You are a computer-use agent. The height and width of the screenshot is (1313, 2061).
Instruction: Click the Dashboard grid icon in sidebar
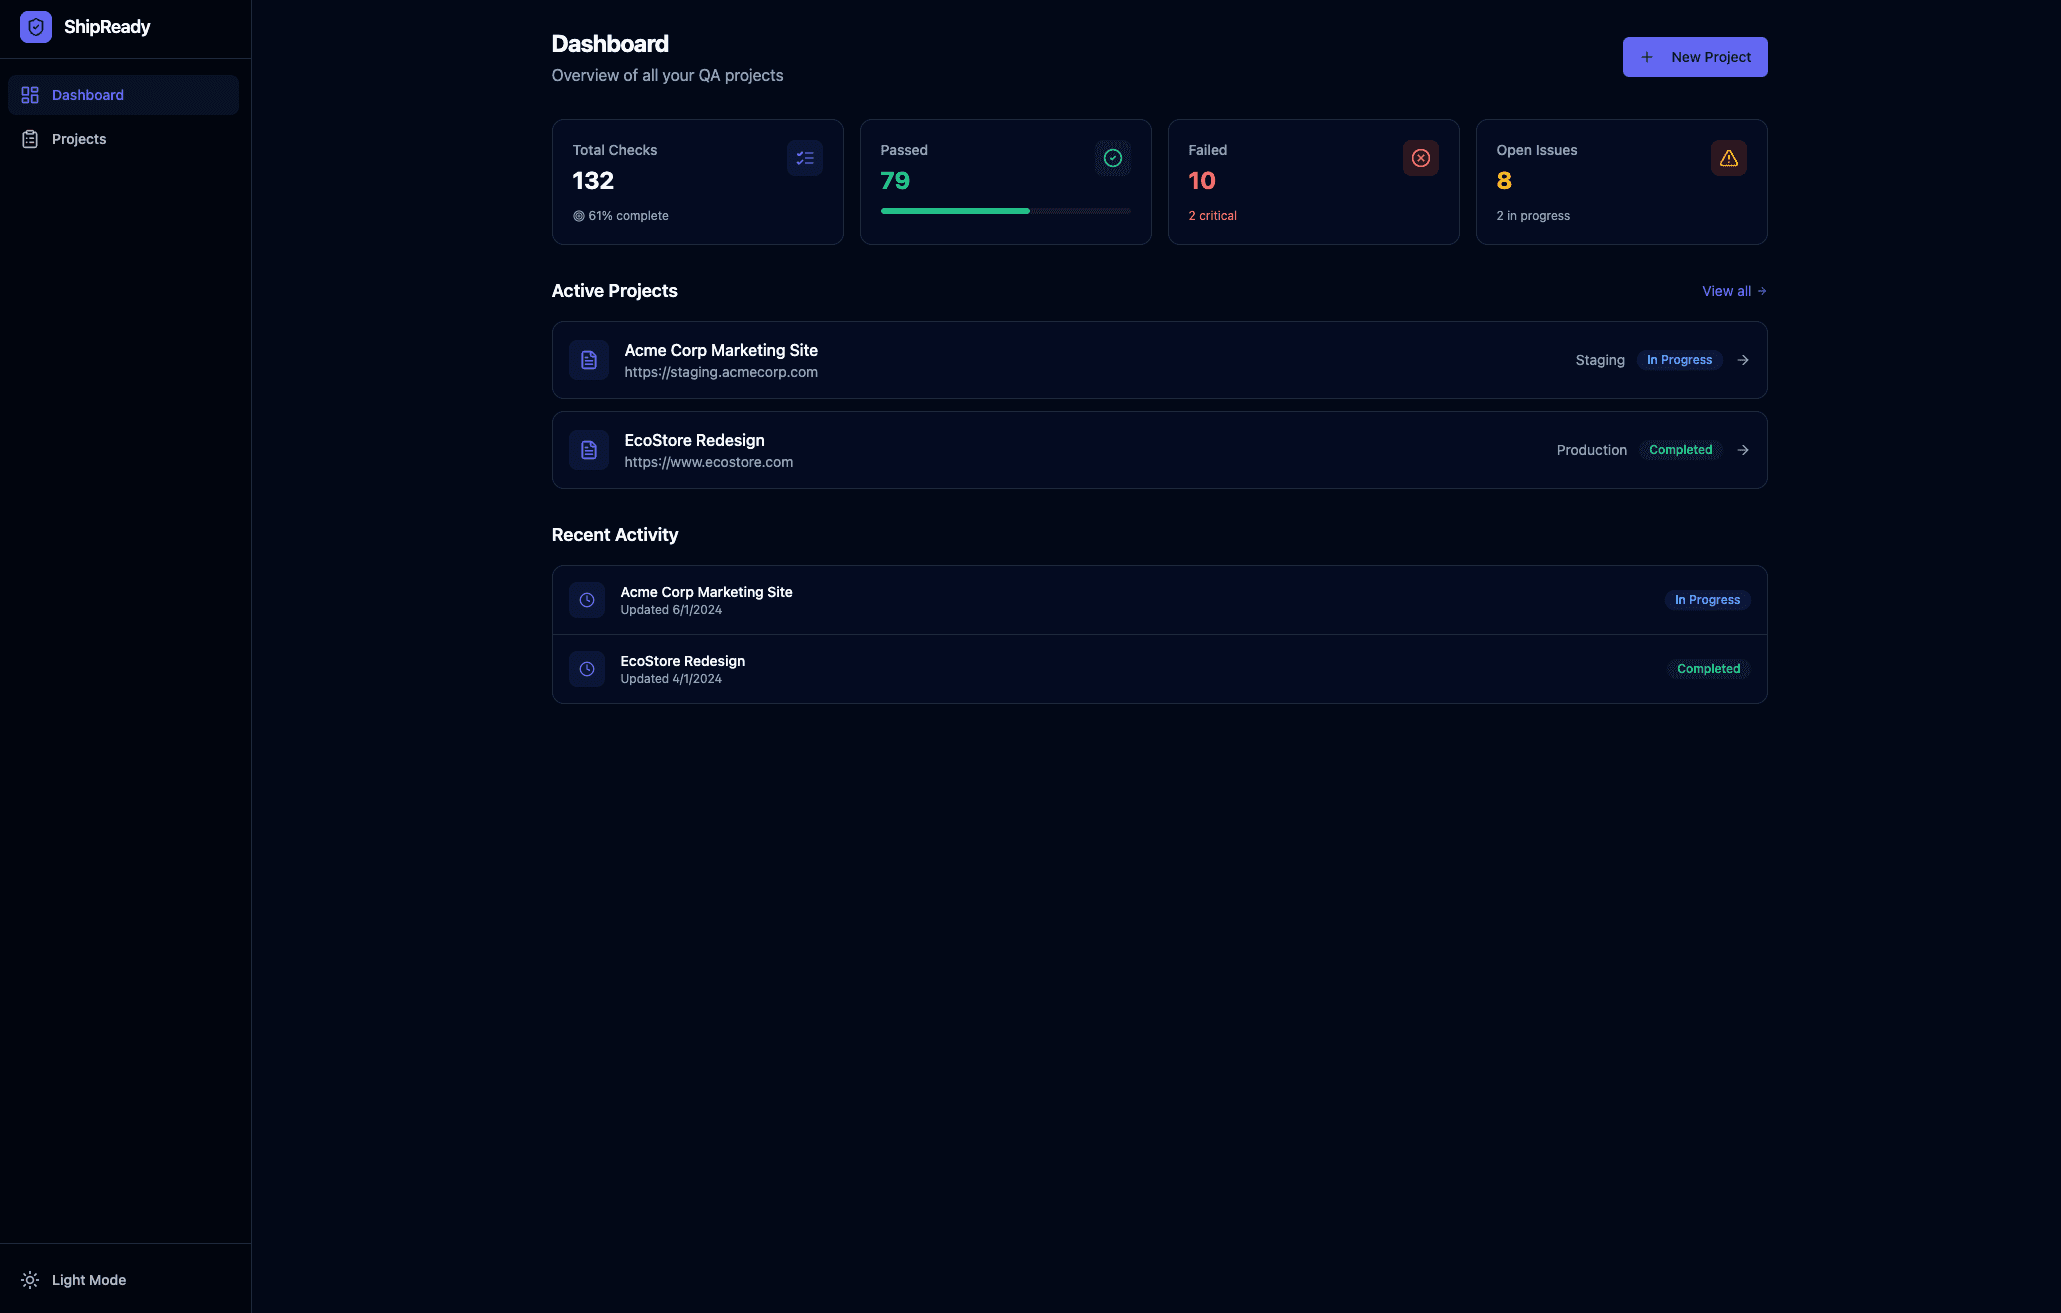30,95
